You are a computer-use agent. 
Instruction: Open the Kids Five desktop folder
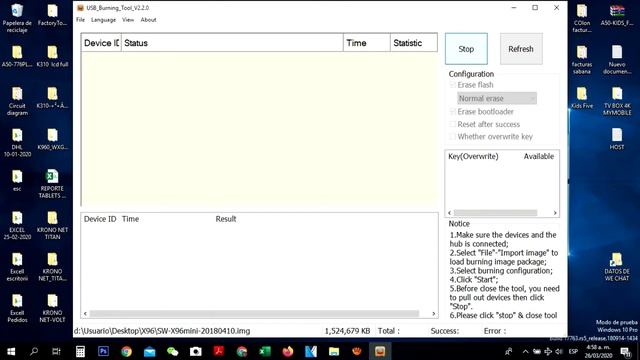coord(582,98)
